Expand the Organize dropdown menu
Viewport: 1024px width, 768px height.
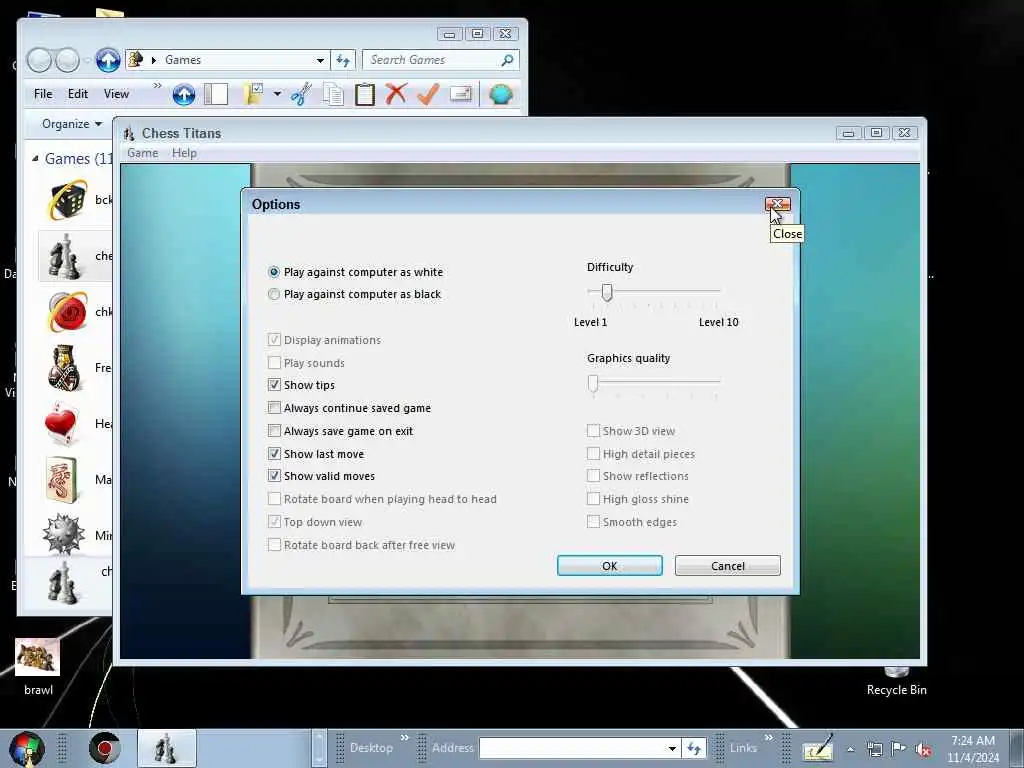coord(72,124)
